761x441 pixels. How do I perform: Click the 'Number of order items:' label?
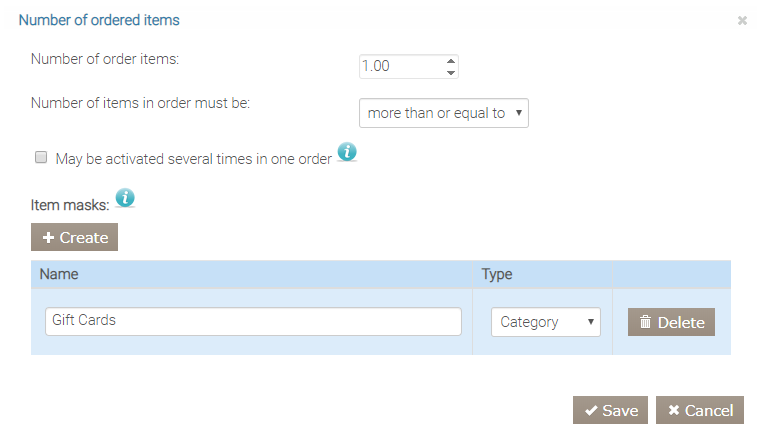[105, 59]
